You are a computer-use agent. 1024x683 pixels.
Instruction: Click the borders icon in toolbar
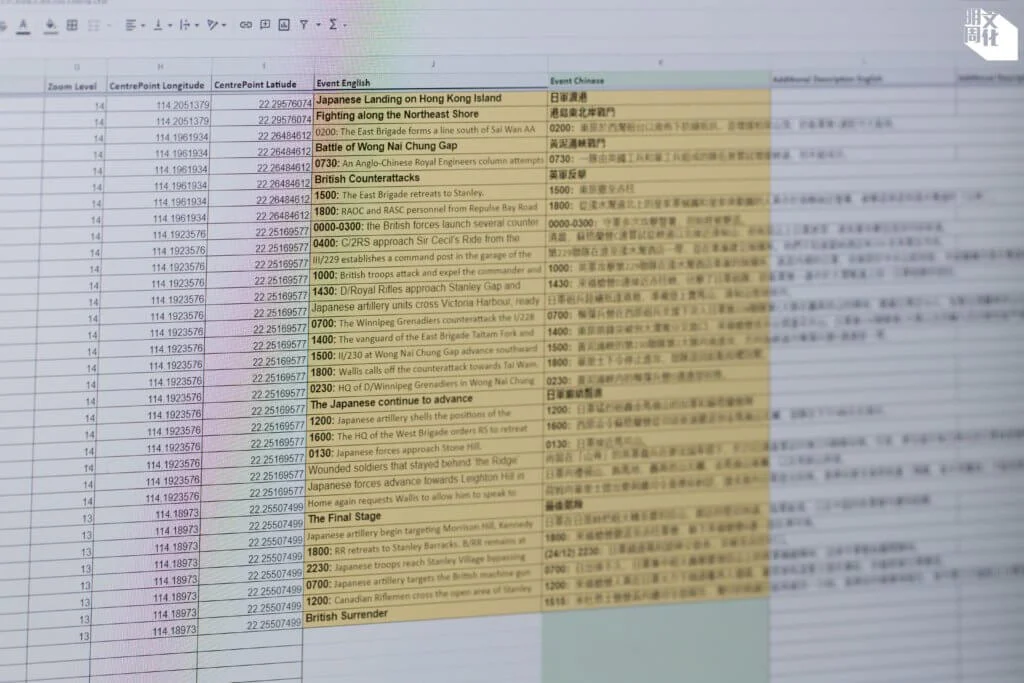click(72, 24)
